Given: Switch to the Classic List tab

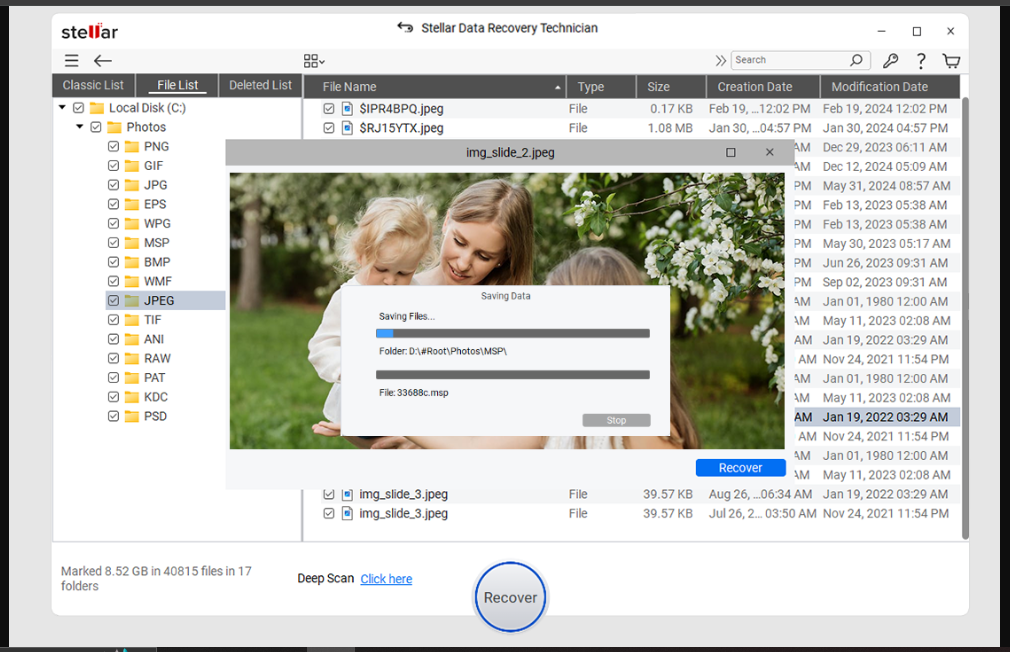Looking at the screenshot, I should pyautogui.click(x=93, y=85).
